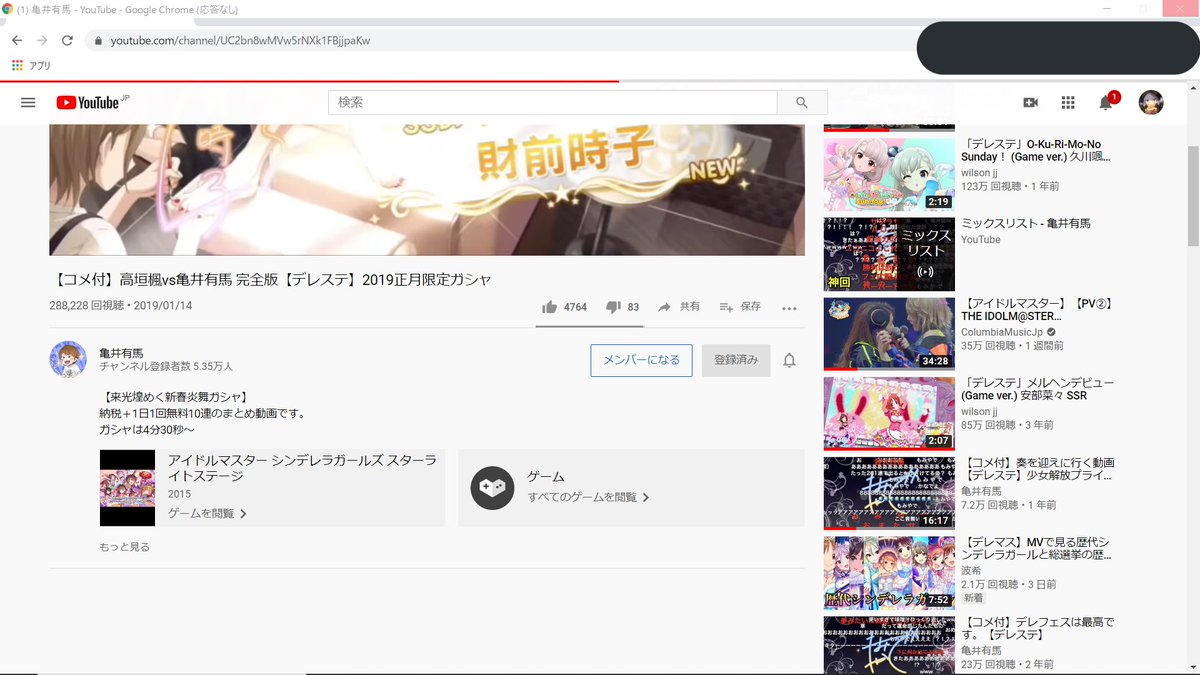Image resolution: width=1200 pixels, height=675 pixels.
Task: Reload the page in Chrome
Action: click(x=67, y=40)
